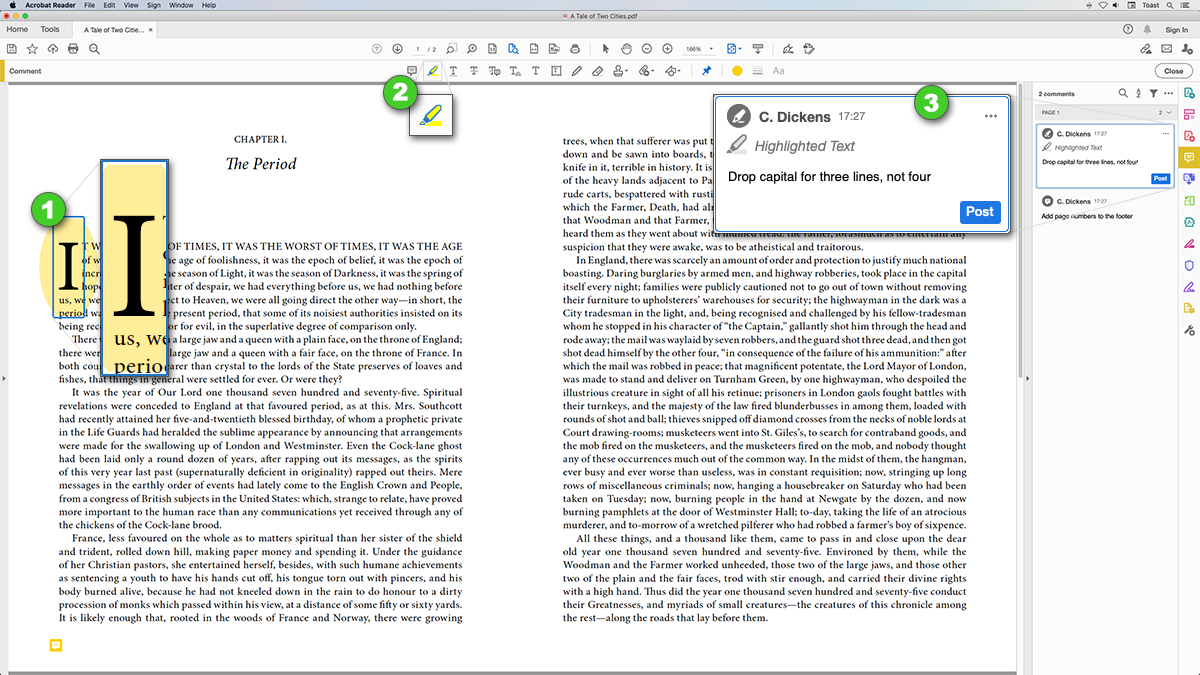Open the notifications bell
1200x675 pixels.
coord(1147,30)
